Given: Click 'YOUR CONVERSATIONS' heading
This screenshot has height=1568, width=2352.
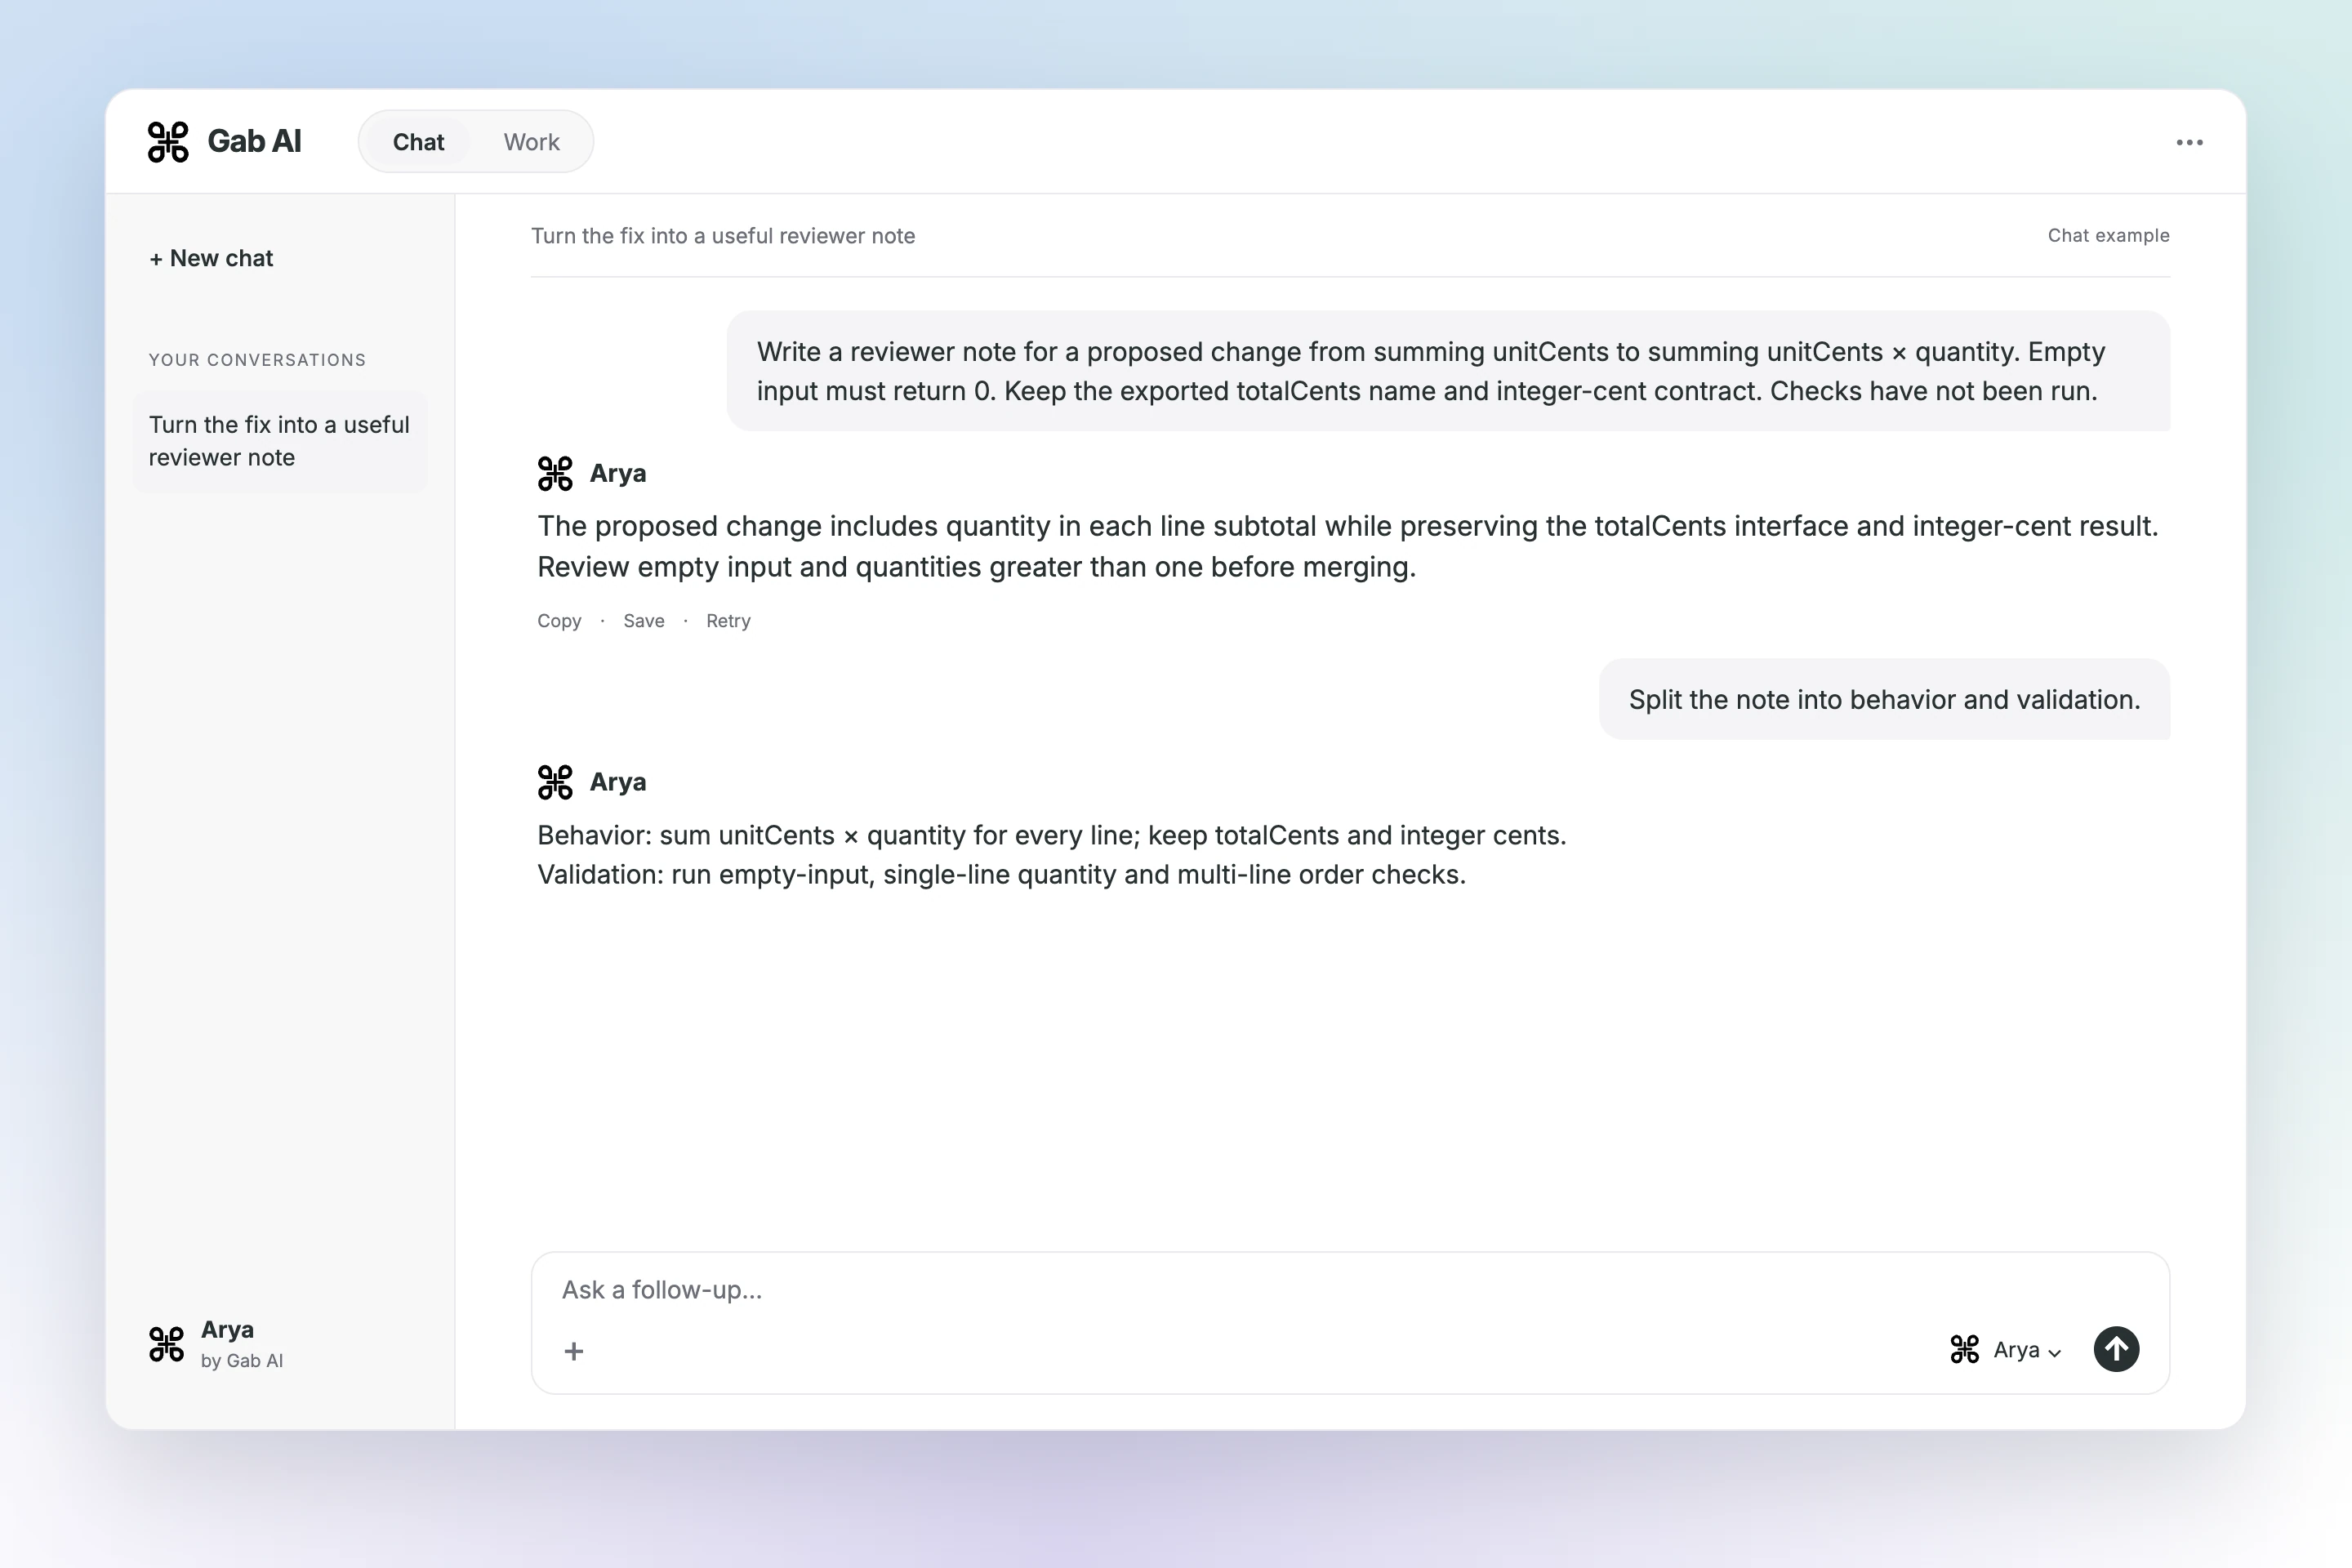Looking at the screenshot, I should point(258,360).
